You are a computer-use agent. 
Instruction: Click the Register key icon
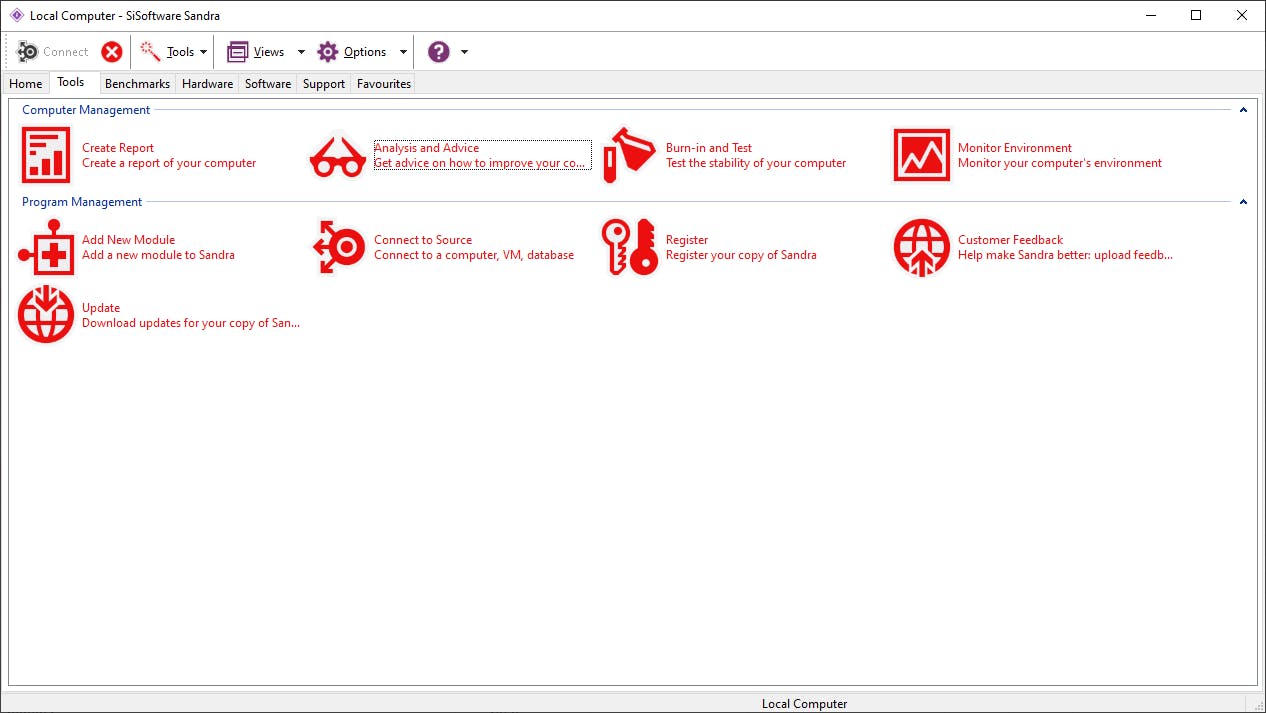(x=630, y=247)
